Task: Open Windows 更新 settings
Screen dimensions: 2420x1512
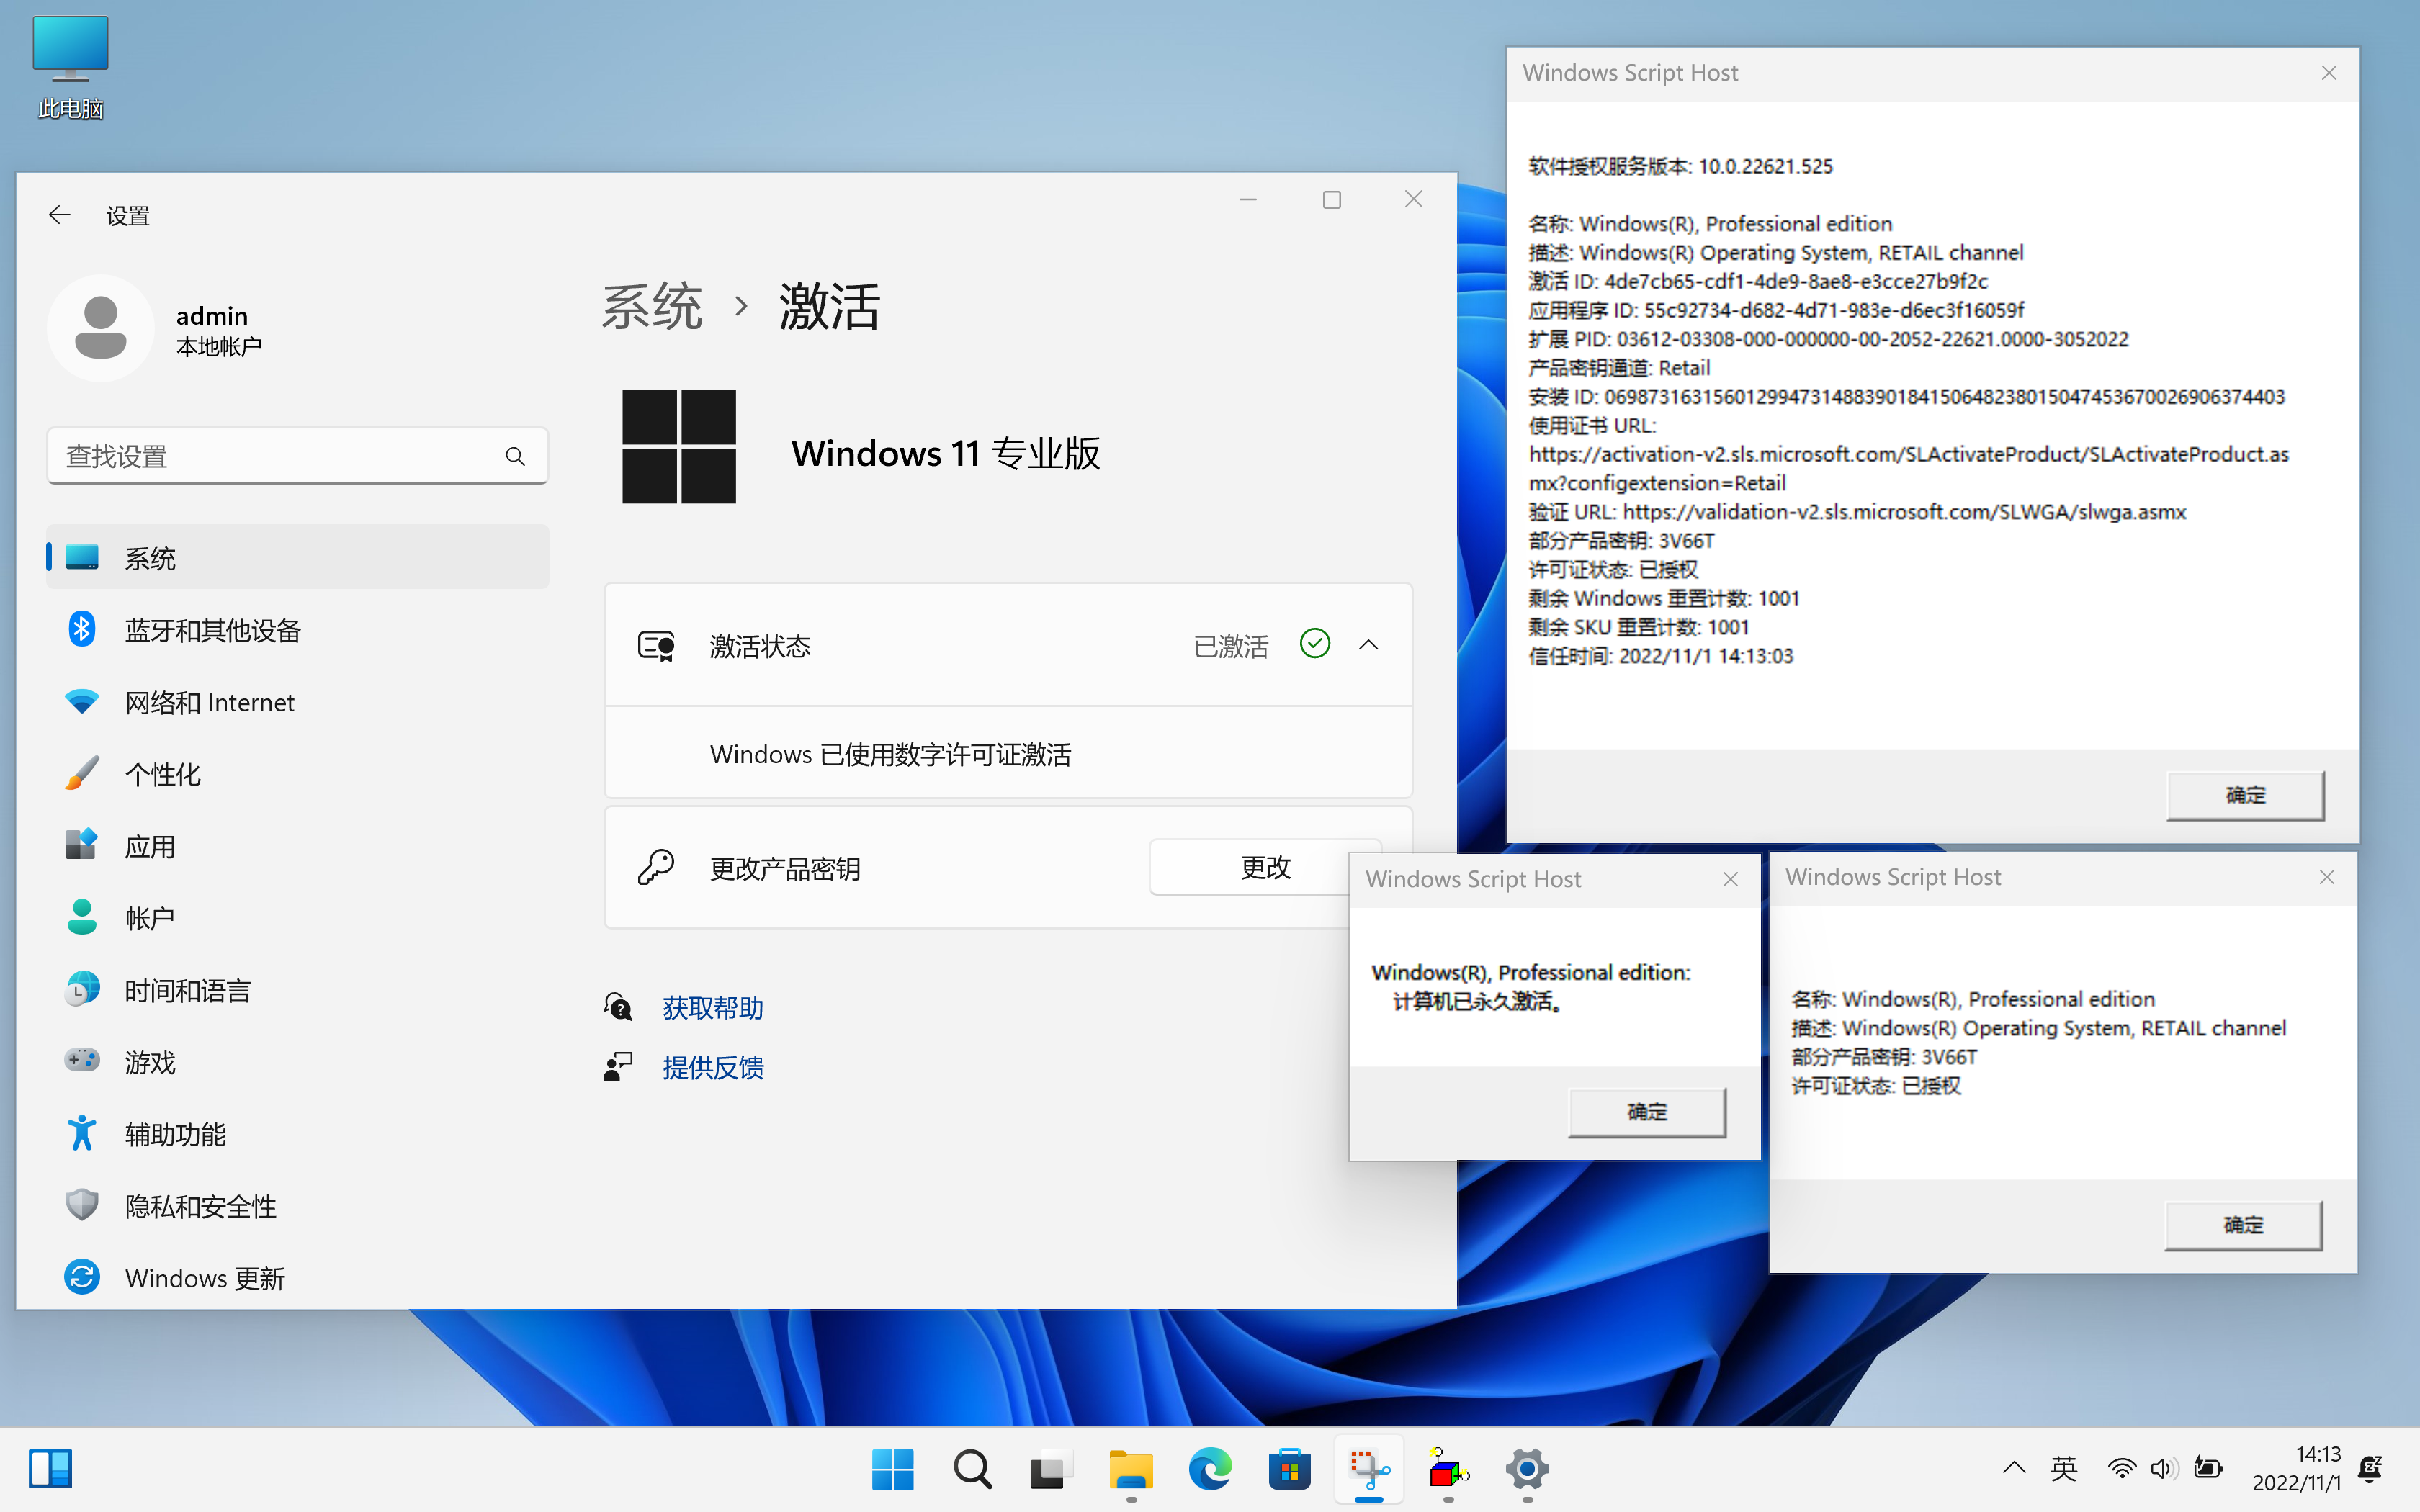Action: [x=297, y=1278]
